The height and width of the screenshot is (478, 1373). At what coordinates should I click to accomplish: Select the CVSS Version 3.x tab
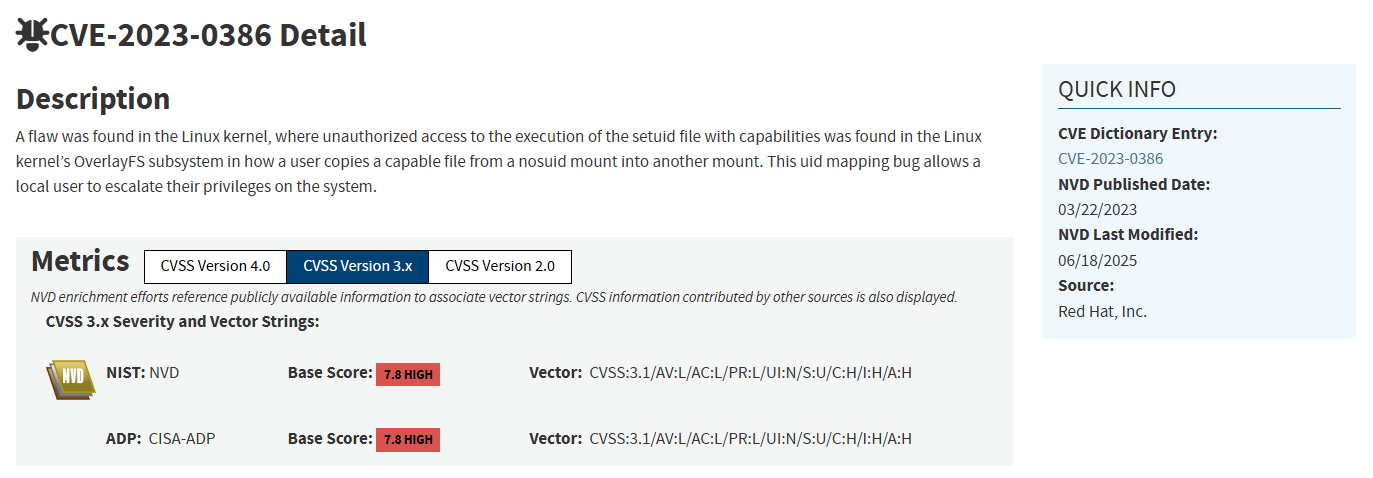[357, 266]
